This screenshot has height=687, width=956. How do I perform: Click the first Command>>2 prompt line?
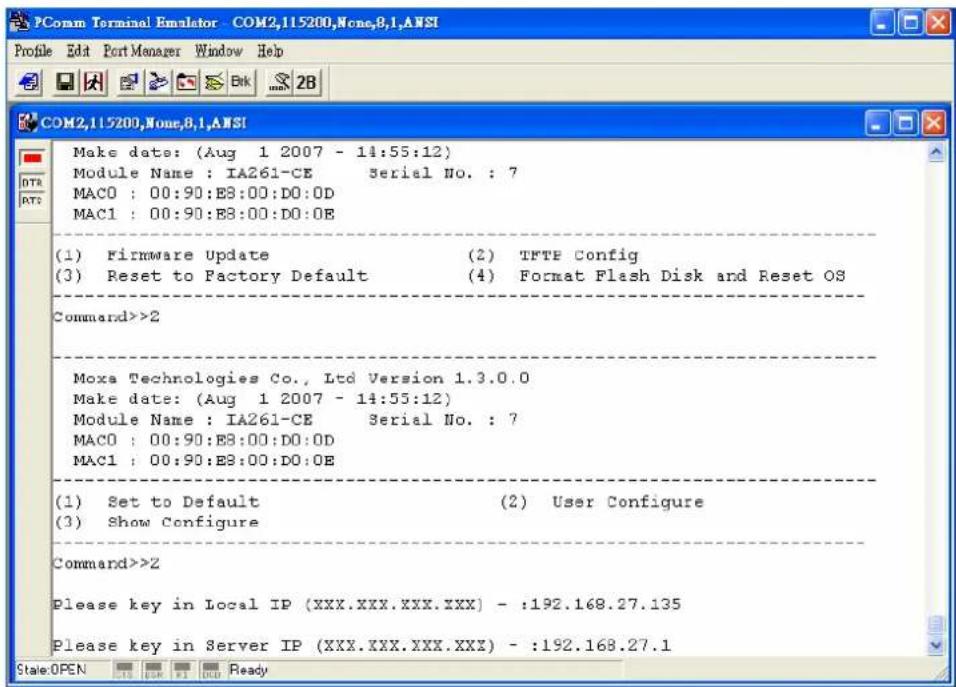coord(106,316)
